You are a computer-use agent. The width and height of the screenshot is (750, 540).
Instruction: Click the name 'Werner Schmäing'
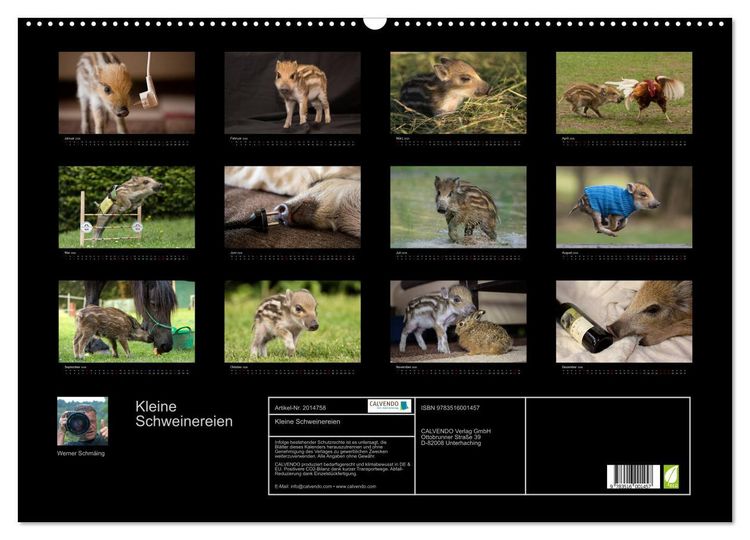81,453
